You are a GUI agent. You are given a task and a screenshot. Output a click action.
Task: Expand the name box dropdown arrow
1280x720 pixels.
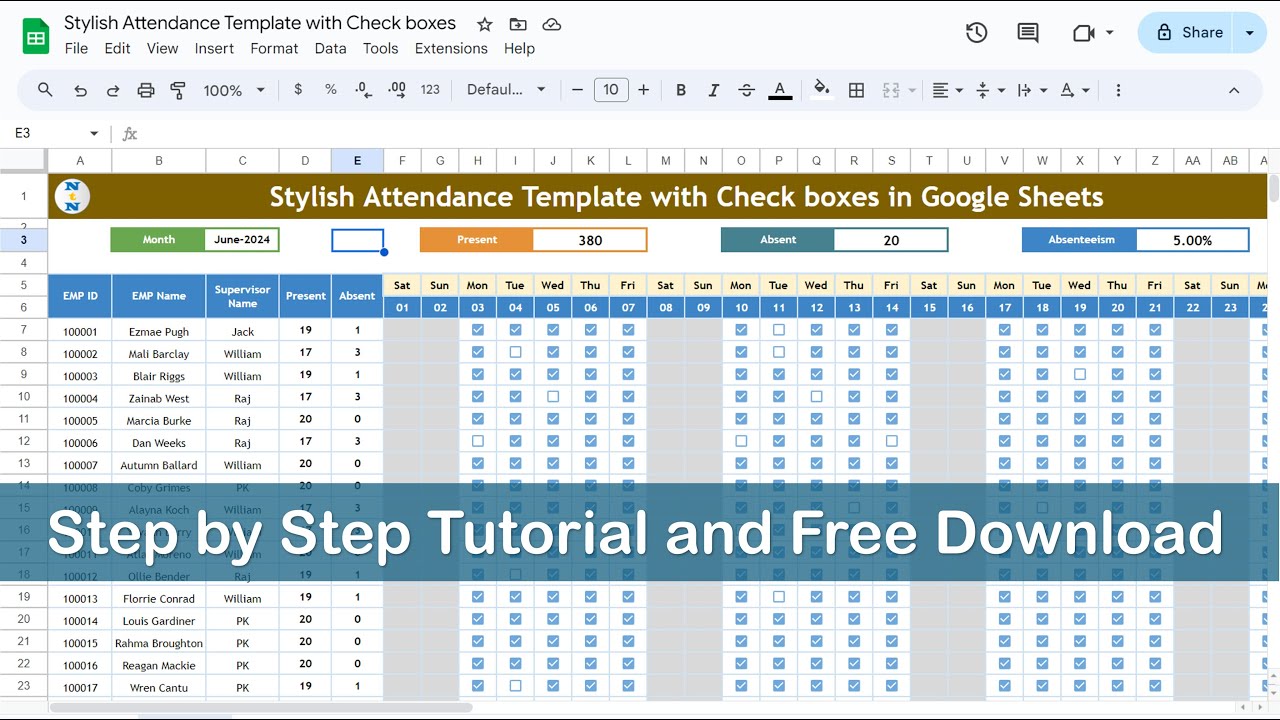(x=94, y=133)
